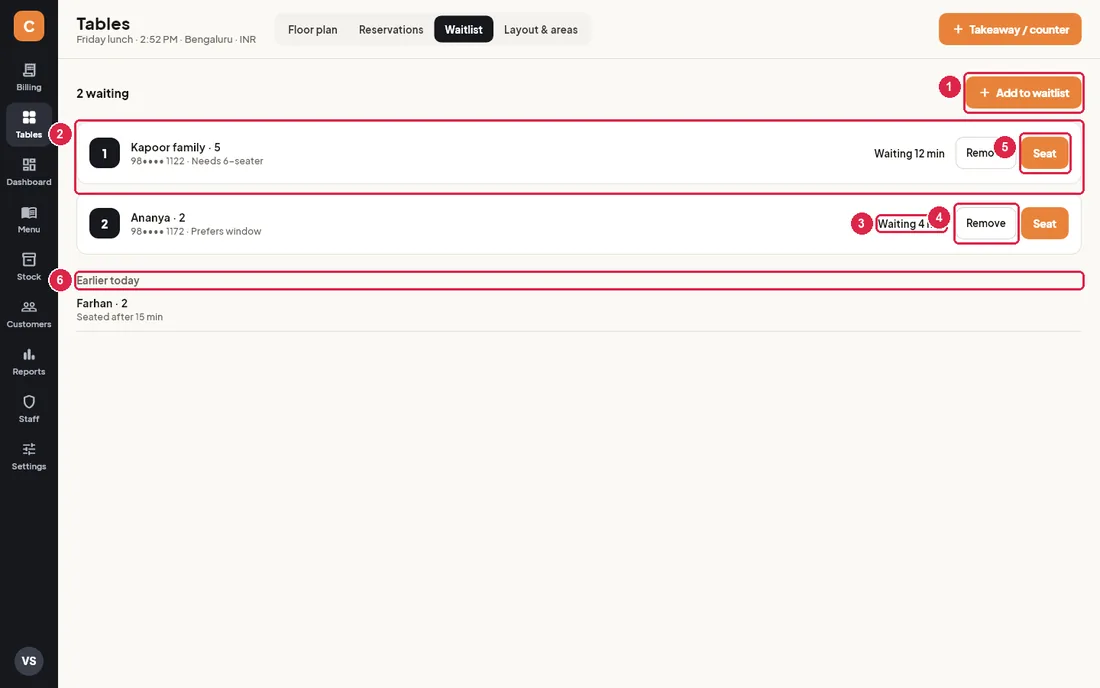The width and height of the screenshot is (1100, 688).
Task: Open the Layout & areas tab
Action: click(540, 29)
